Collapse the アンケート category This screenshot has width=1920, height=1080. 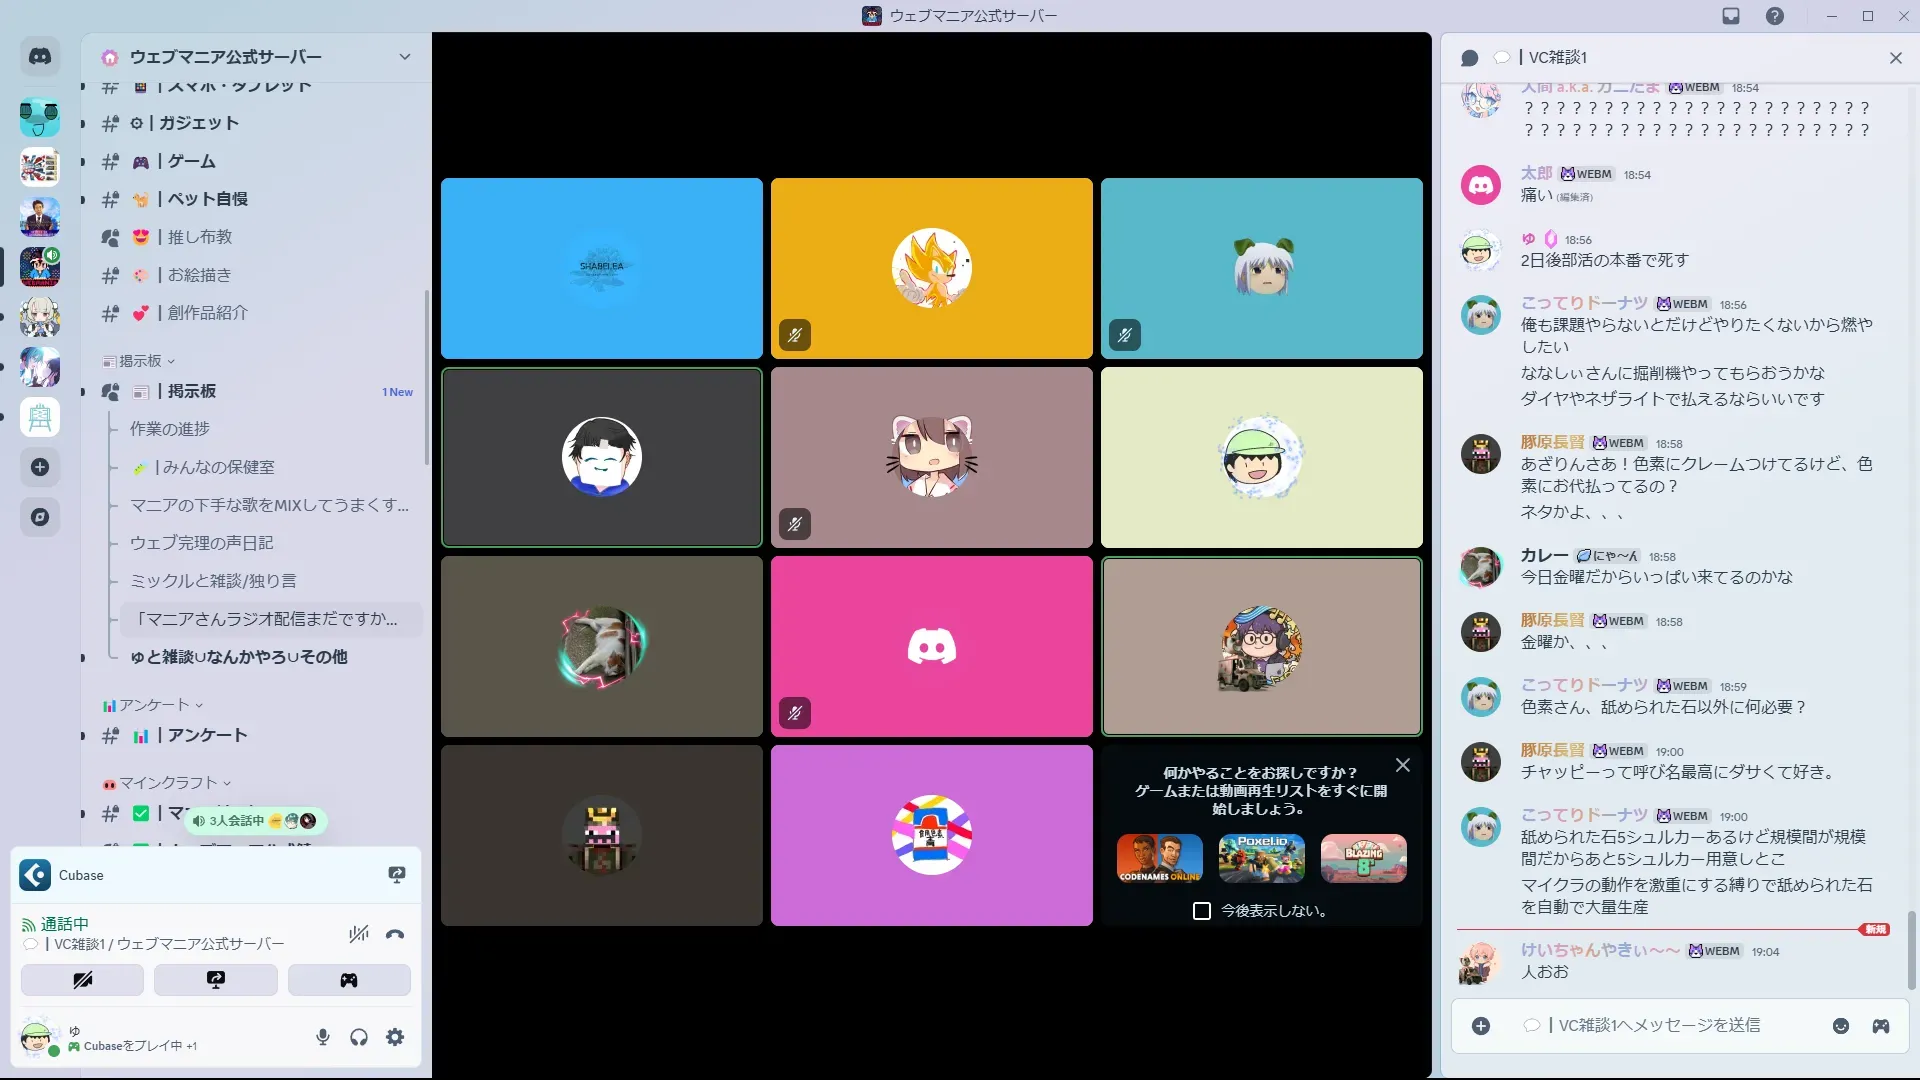153,705
